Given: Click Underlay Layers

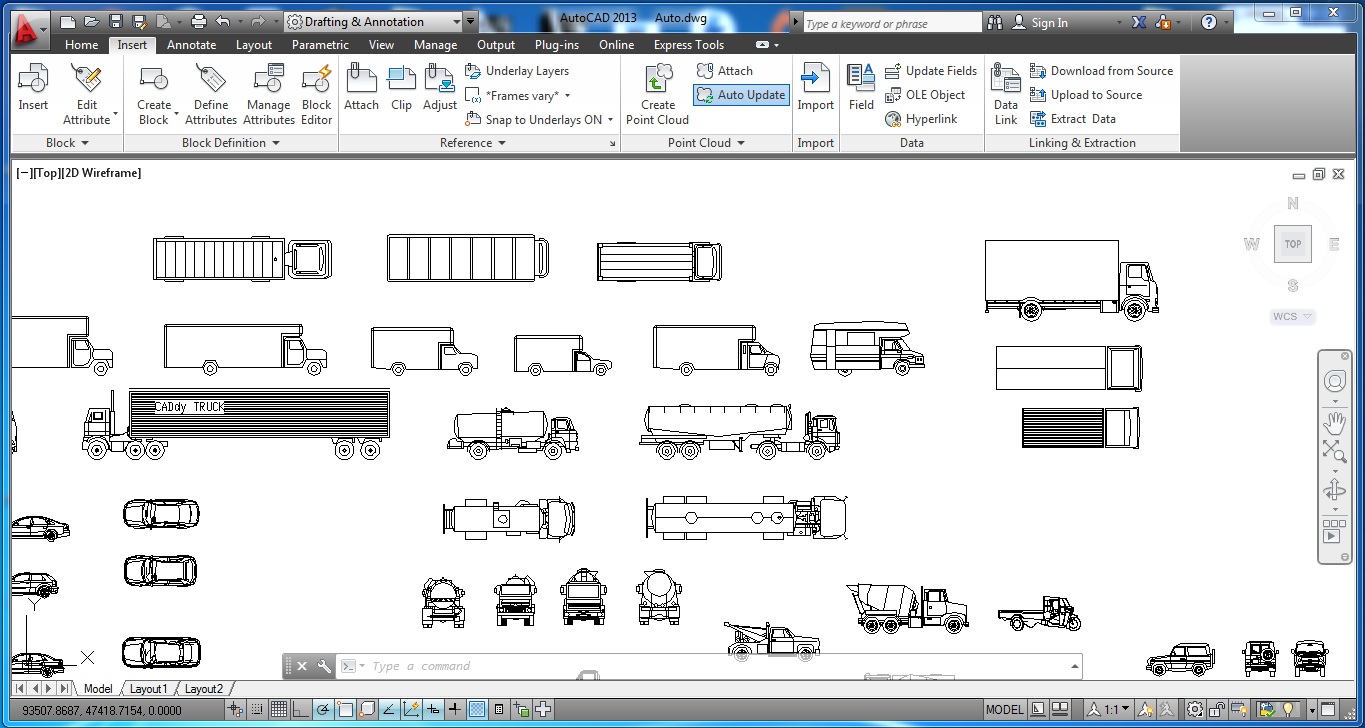Looking at the screenshot, I should click(x=517, y=71).
